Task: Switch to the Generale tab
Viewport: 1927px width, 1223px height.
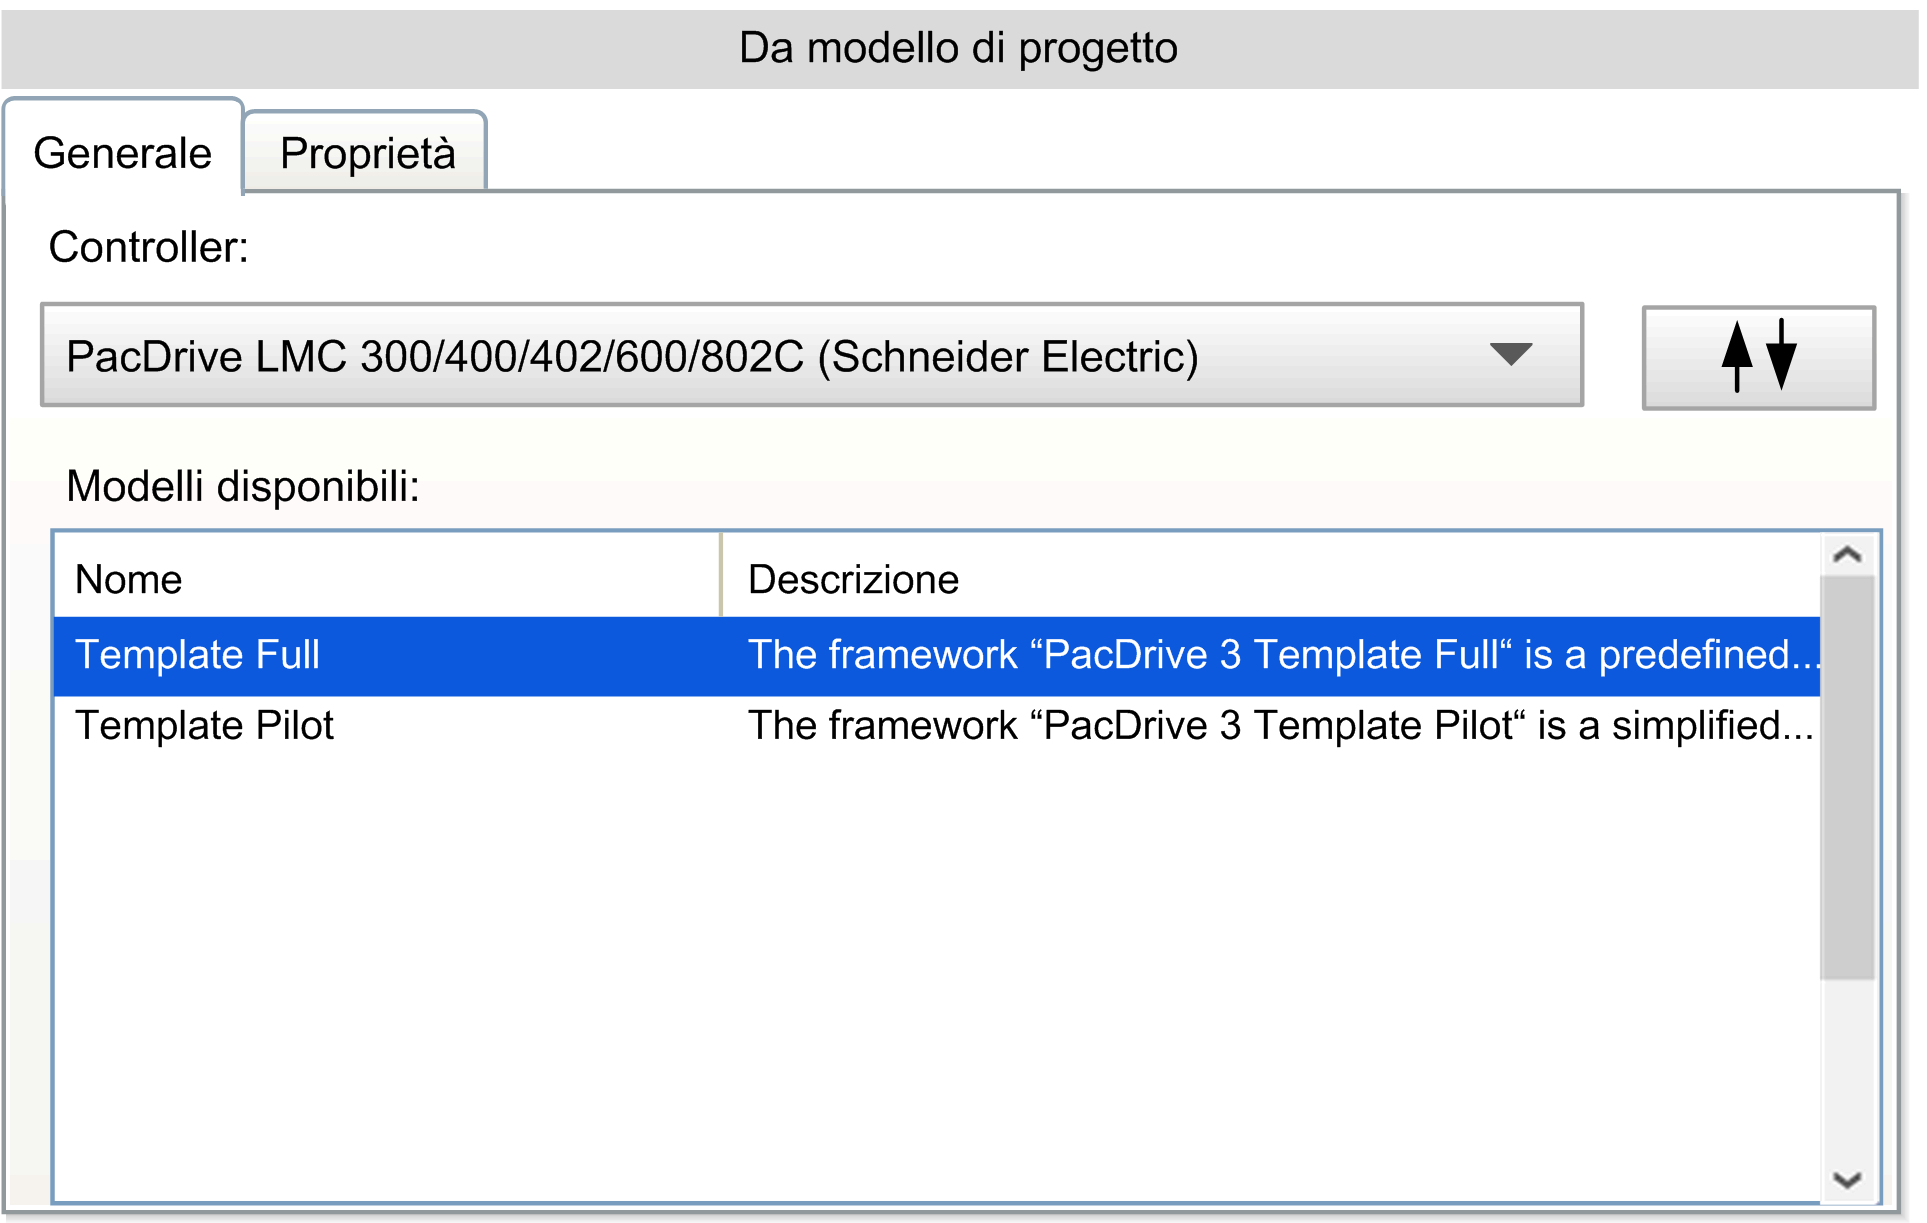Action: (122, 153)
